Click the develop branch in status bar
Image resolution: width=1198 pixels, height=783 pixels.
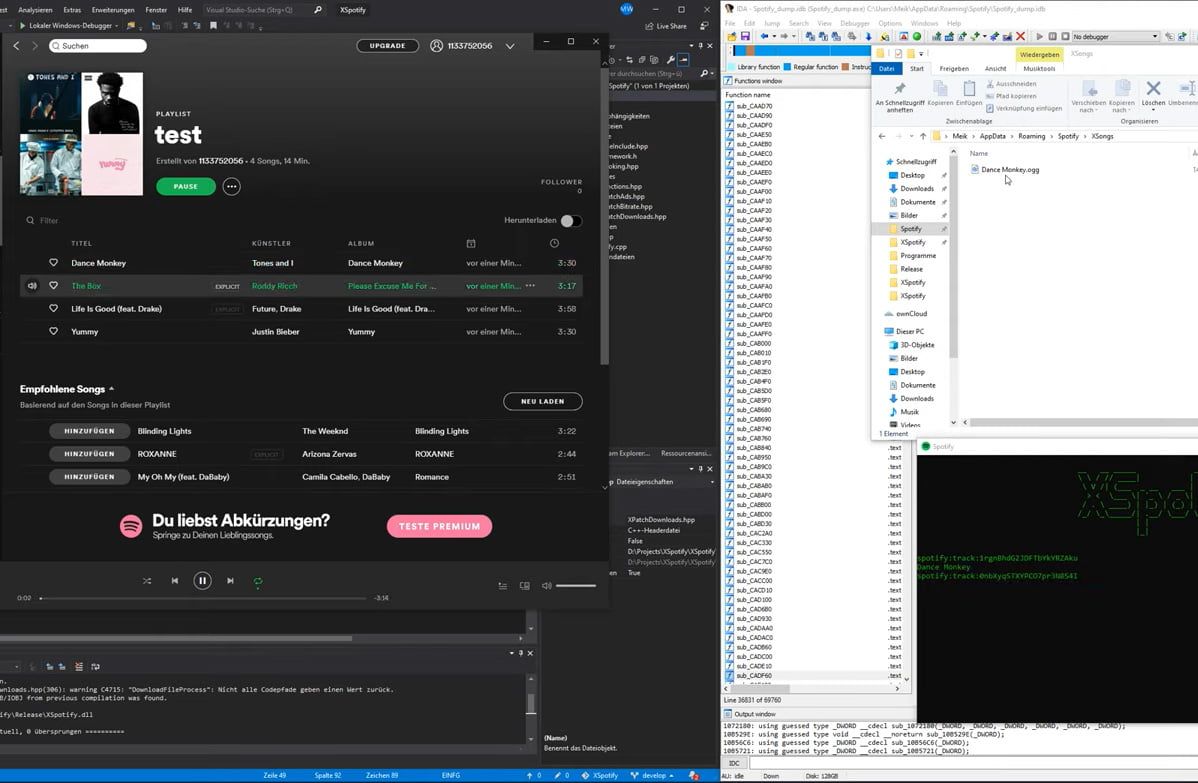(x=652, y=775)
